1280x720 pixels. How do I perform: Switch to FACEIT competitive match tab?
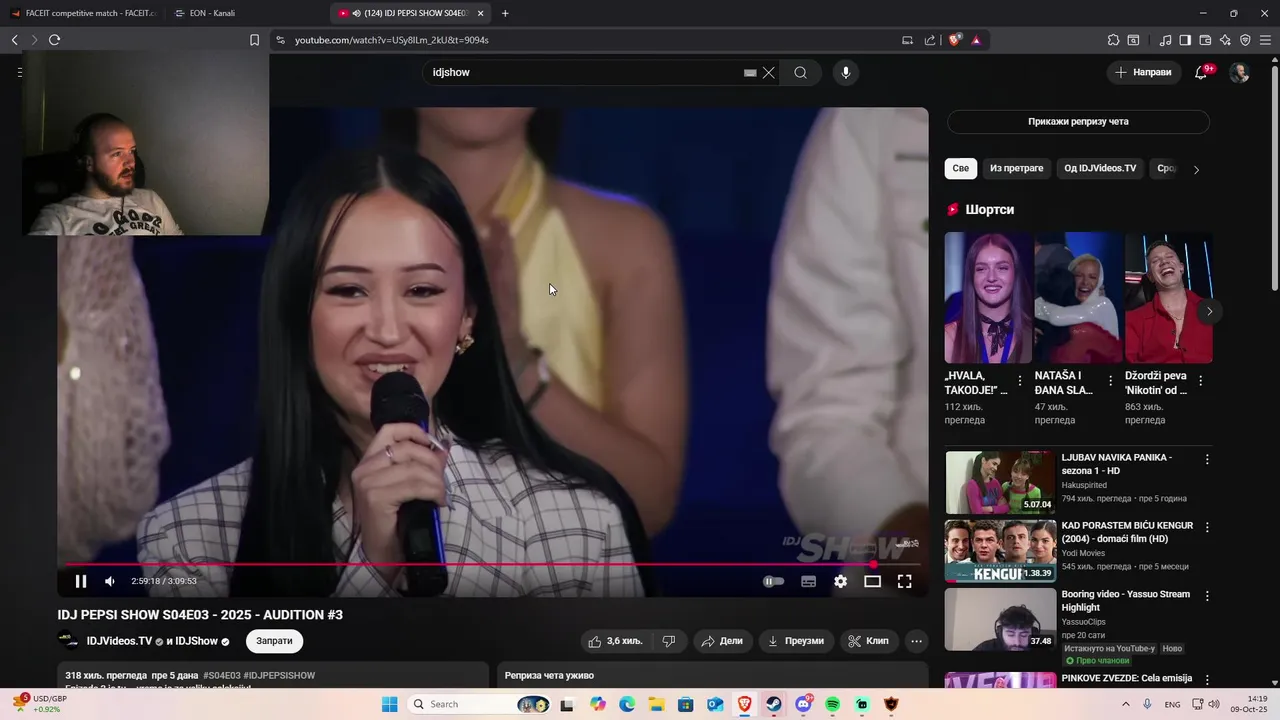[x=82, y=13]
